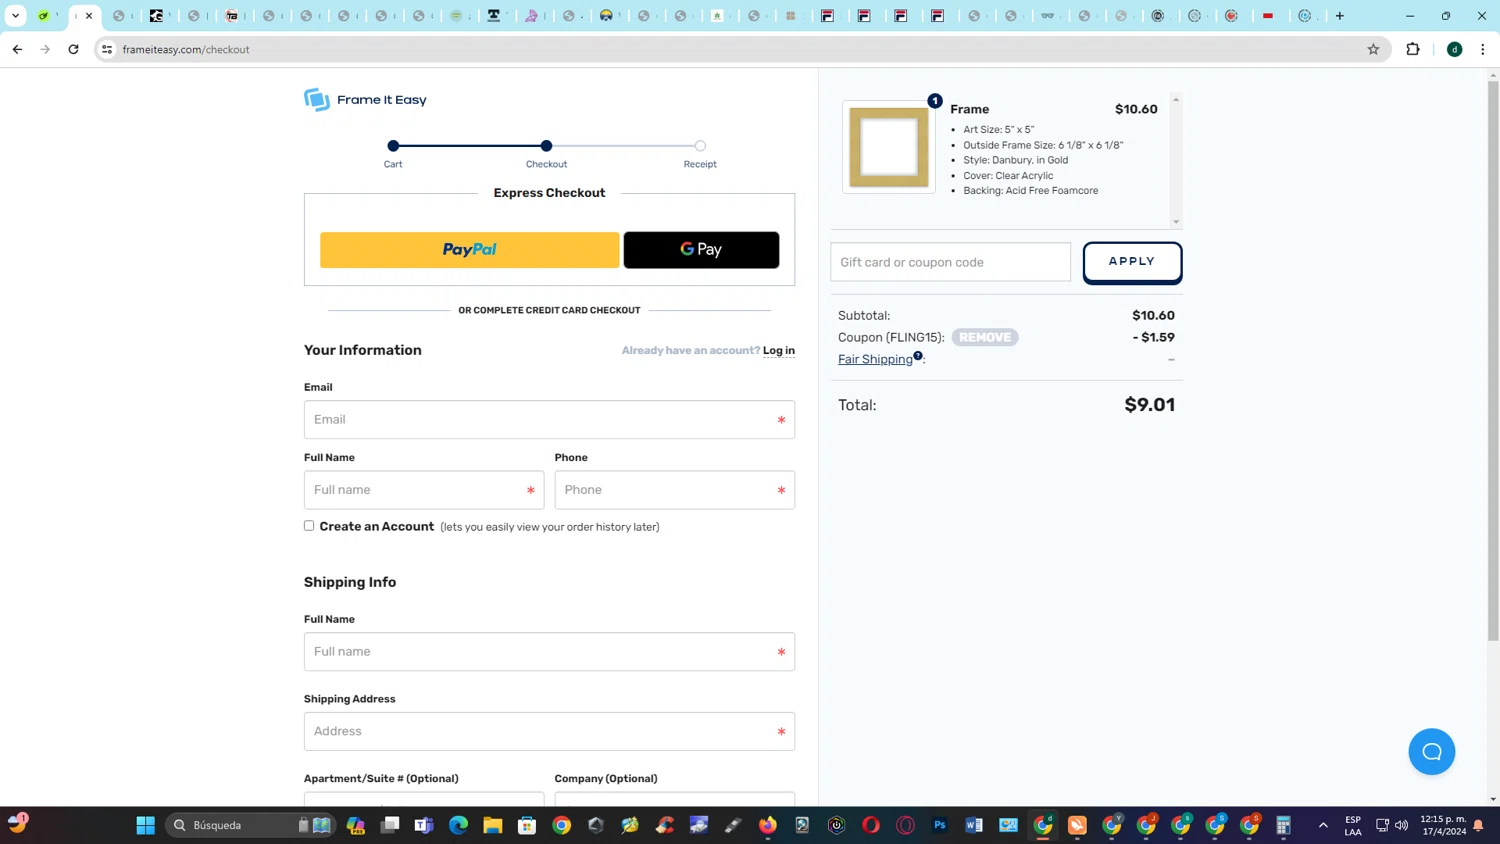
Task: Open Firefox from the taskbar
Action: 768,825
